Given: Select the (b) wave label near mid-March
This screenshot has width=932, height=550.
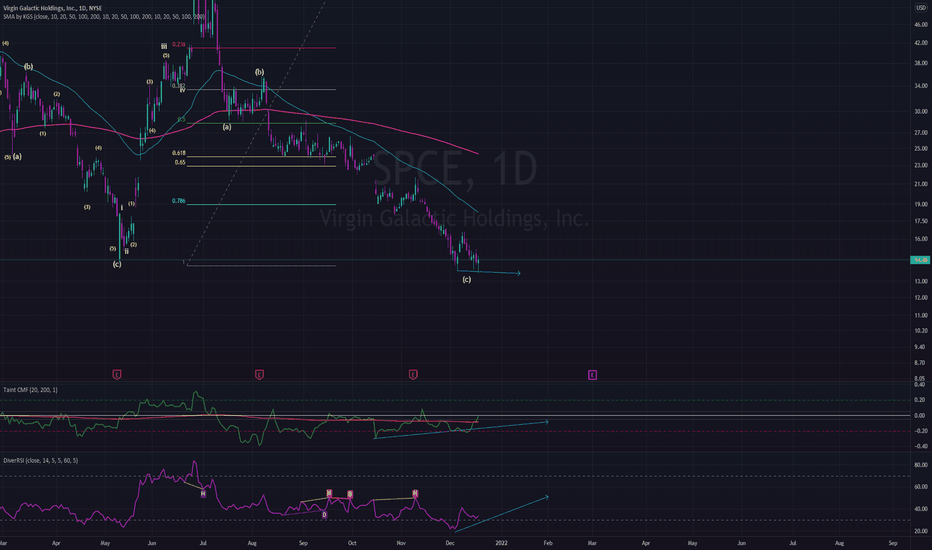Looking at the screenshot, I should [29, 67].
